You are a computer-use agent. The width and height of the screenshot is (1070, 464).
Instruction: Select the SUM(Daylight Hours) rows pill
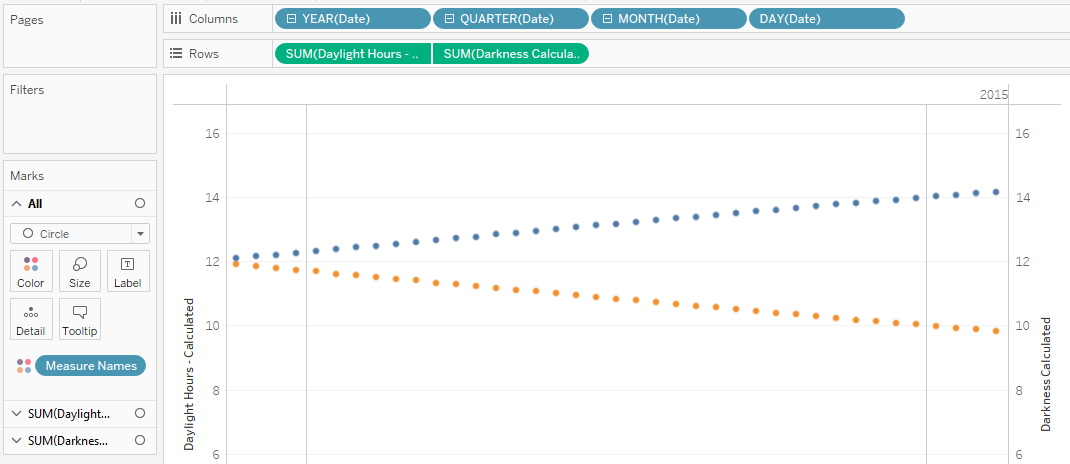tap(353, 54)
